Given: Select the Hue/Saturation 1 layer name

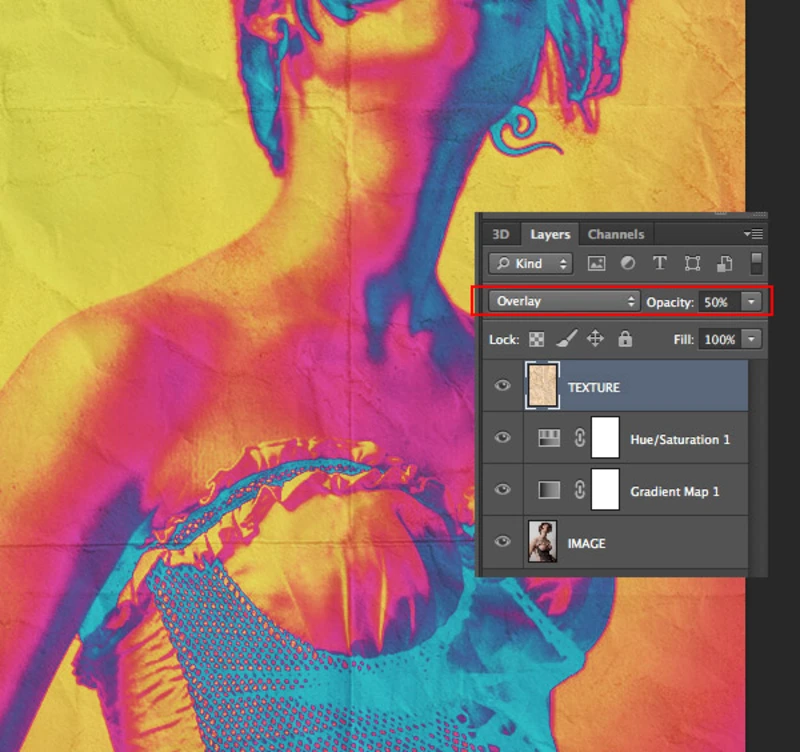Looking at the screenshot, I should pyautogui.click(x=680, y=439).
